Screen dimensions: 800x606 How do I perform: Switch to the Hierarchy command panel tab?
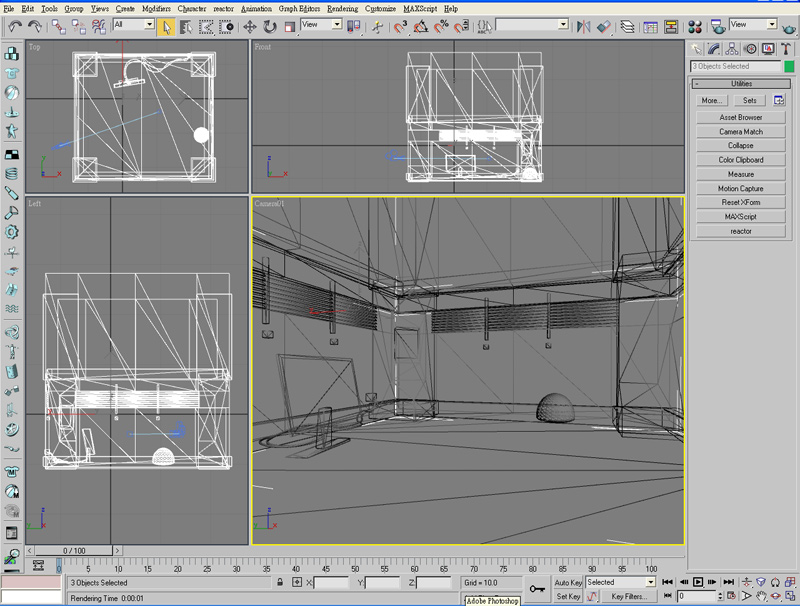(x=732, y=49)
